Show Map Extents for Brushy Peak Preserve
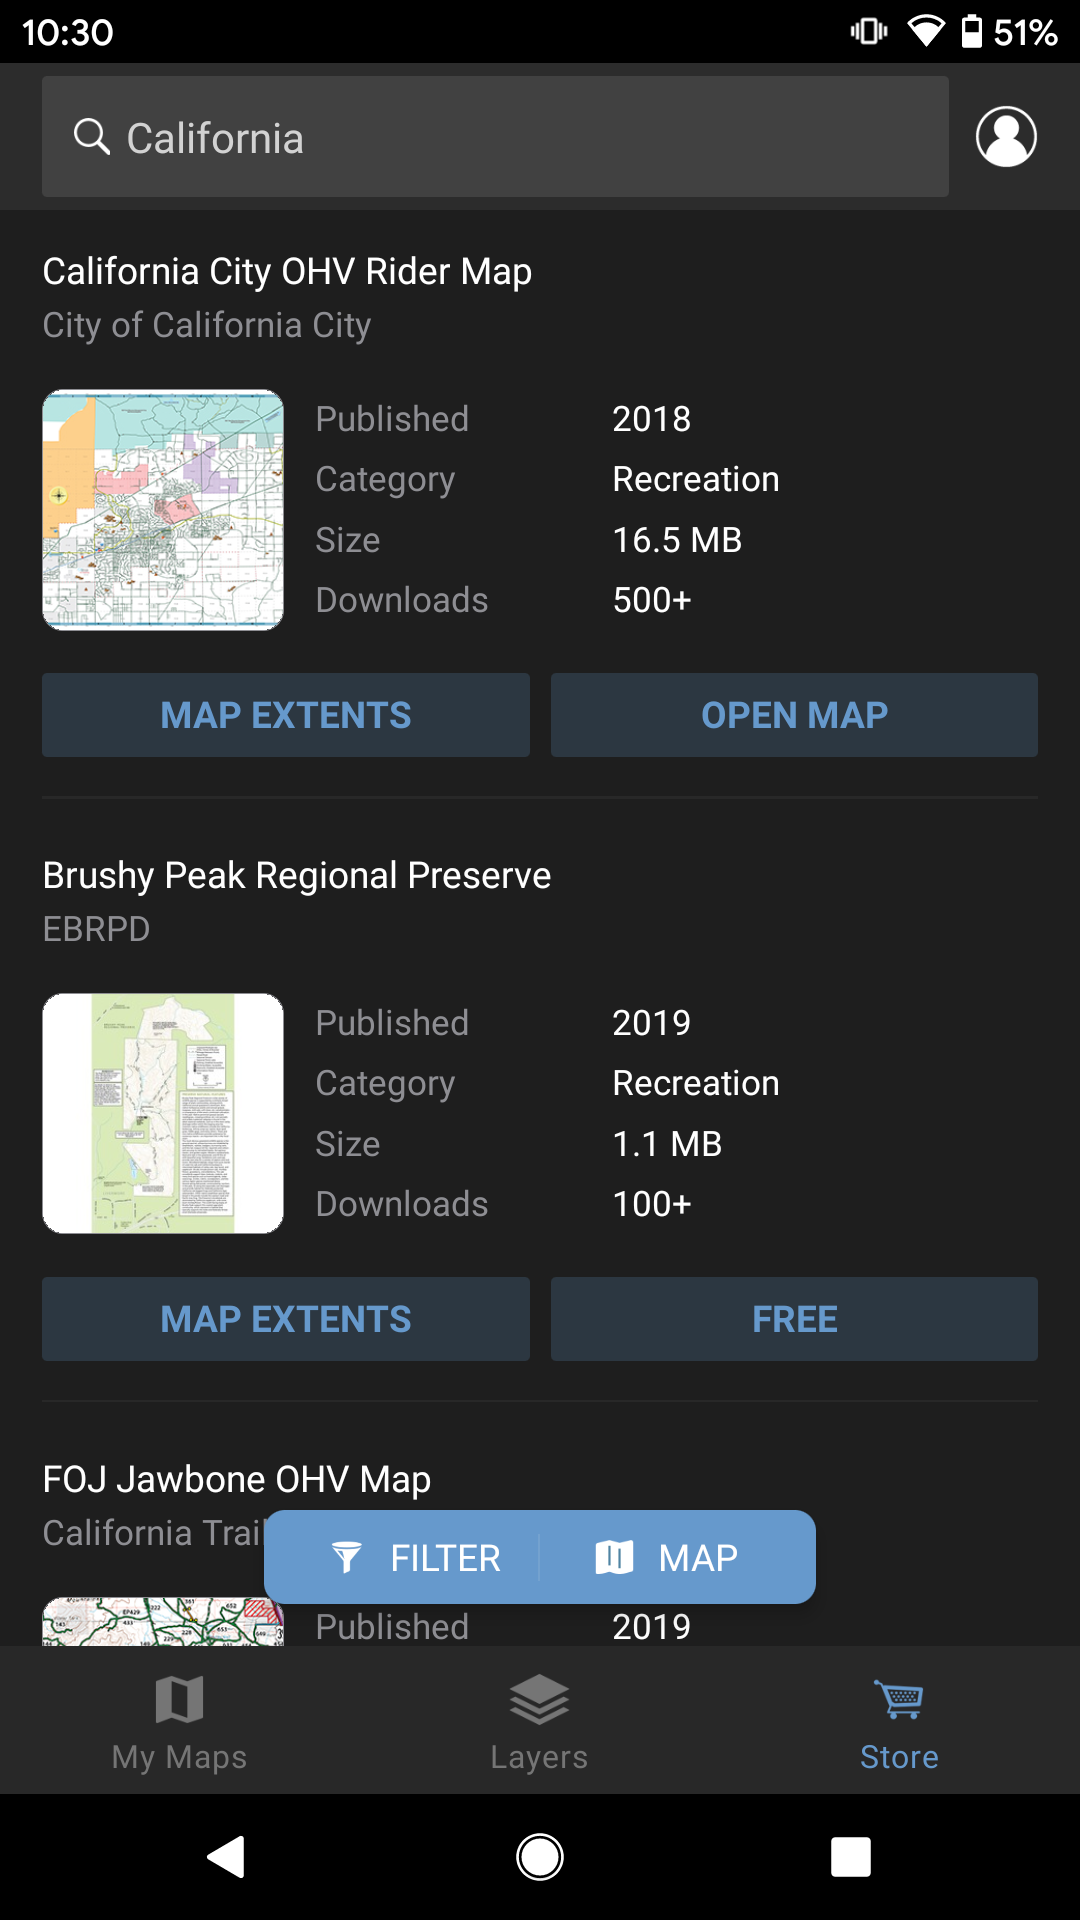This screenshot has width=1080, height=1920. click(286, 1319)
